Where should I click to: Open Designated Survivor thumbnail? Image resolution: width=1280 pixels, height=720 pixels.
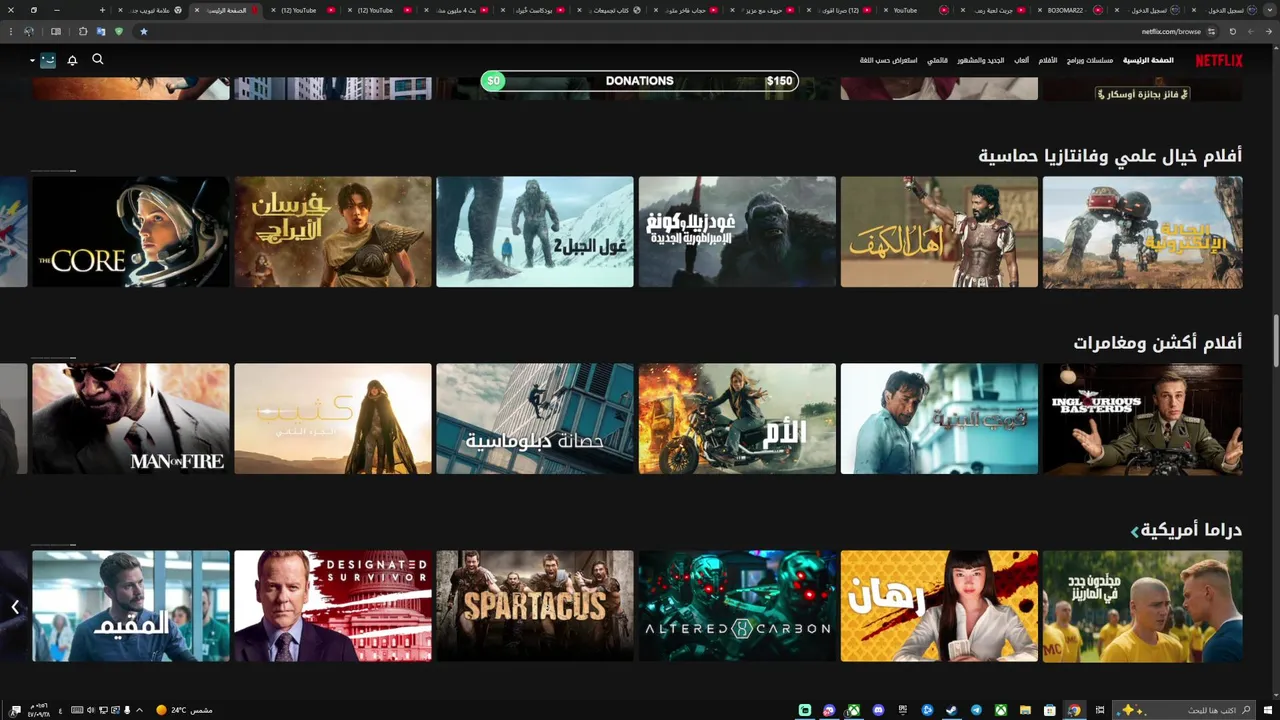tap(333, 606)
